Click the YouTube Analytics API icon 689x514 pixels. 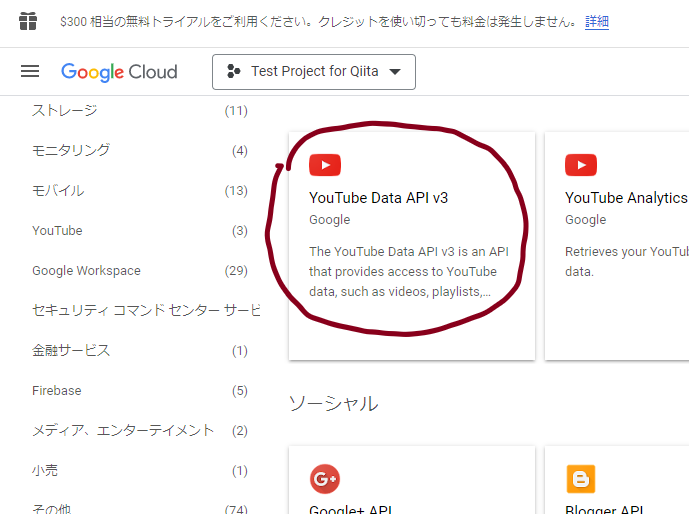click(x=581, y=165)
